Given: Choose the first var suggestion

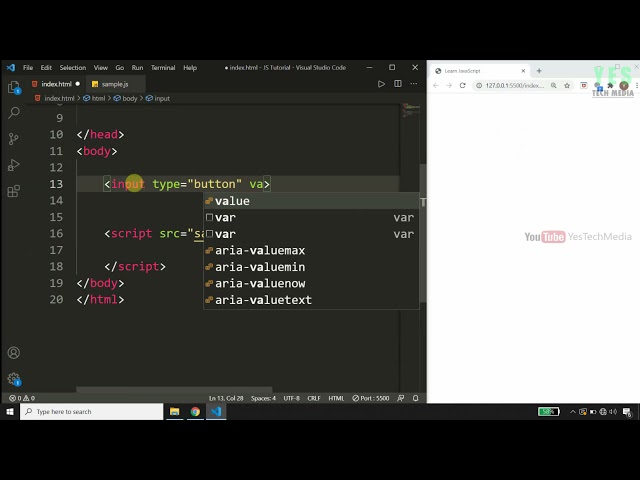Looking at the screenshot, I should [311, 218].
